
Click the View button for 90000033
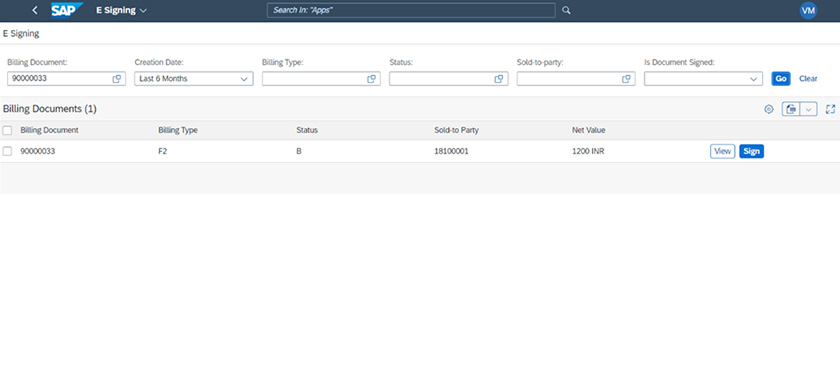723,152
